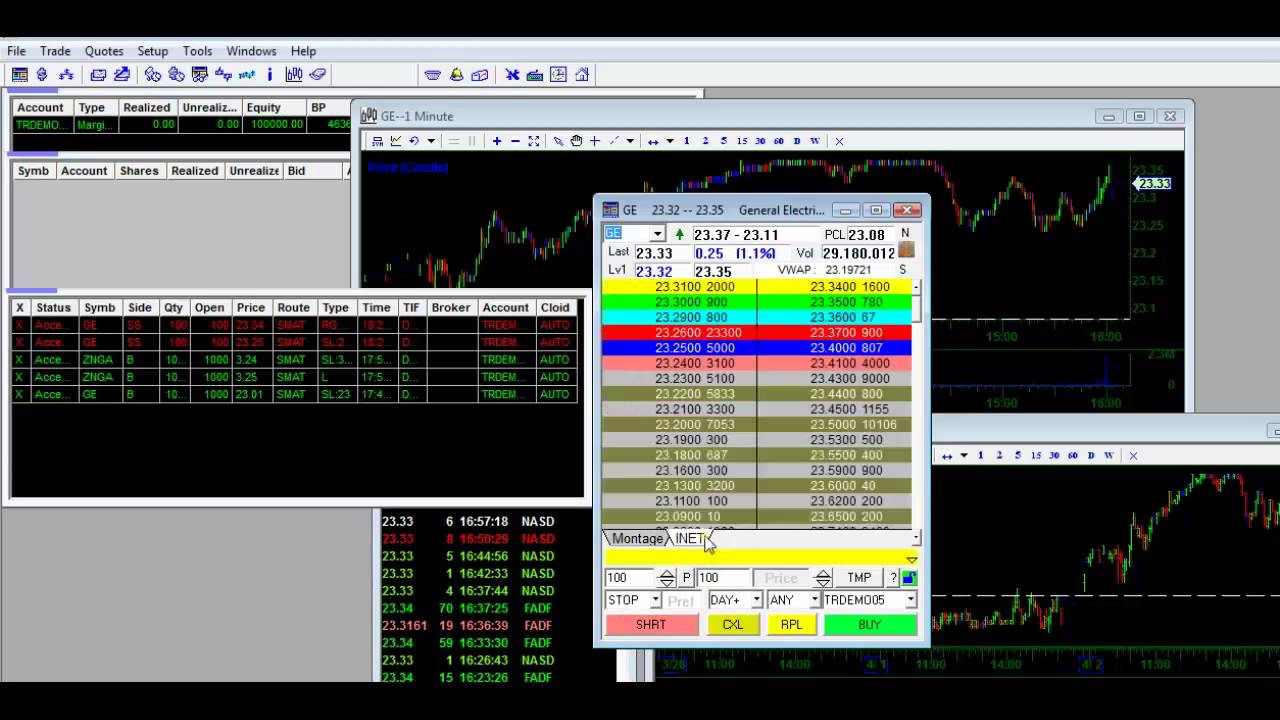Click the question mark button in order entry
1280x720 pixels.
(x=893, y=577)
